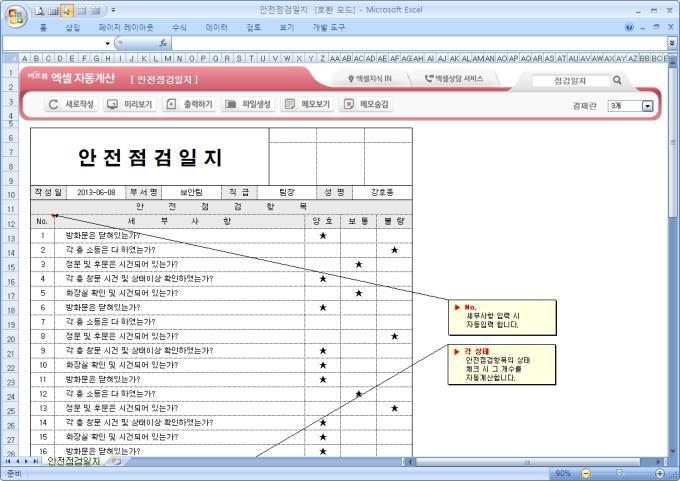
Task: Open the 검토 ribbon tab
Action: coord(253,27)
